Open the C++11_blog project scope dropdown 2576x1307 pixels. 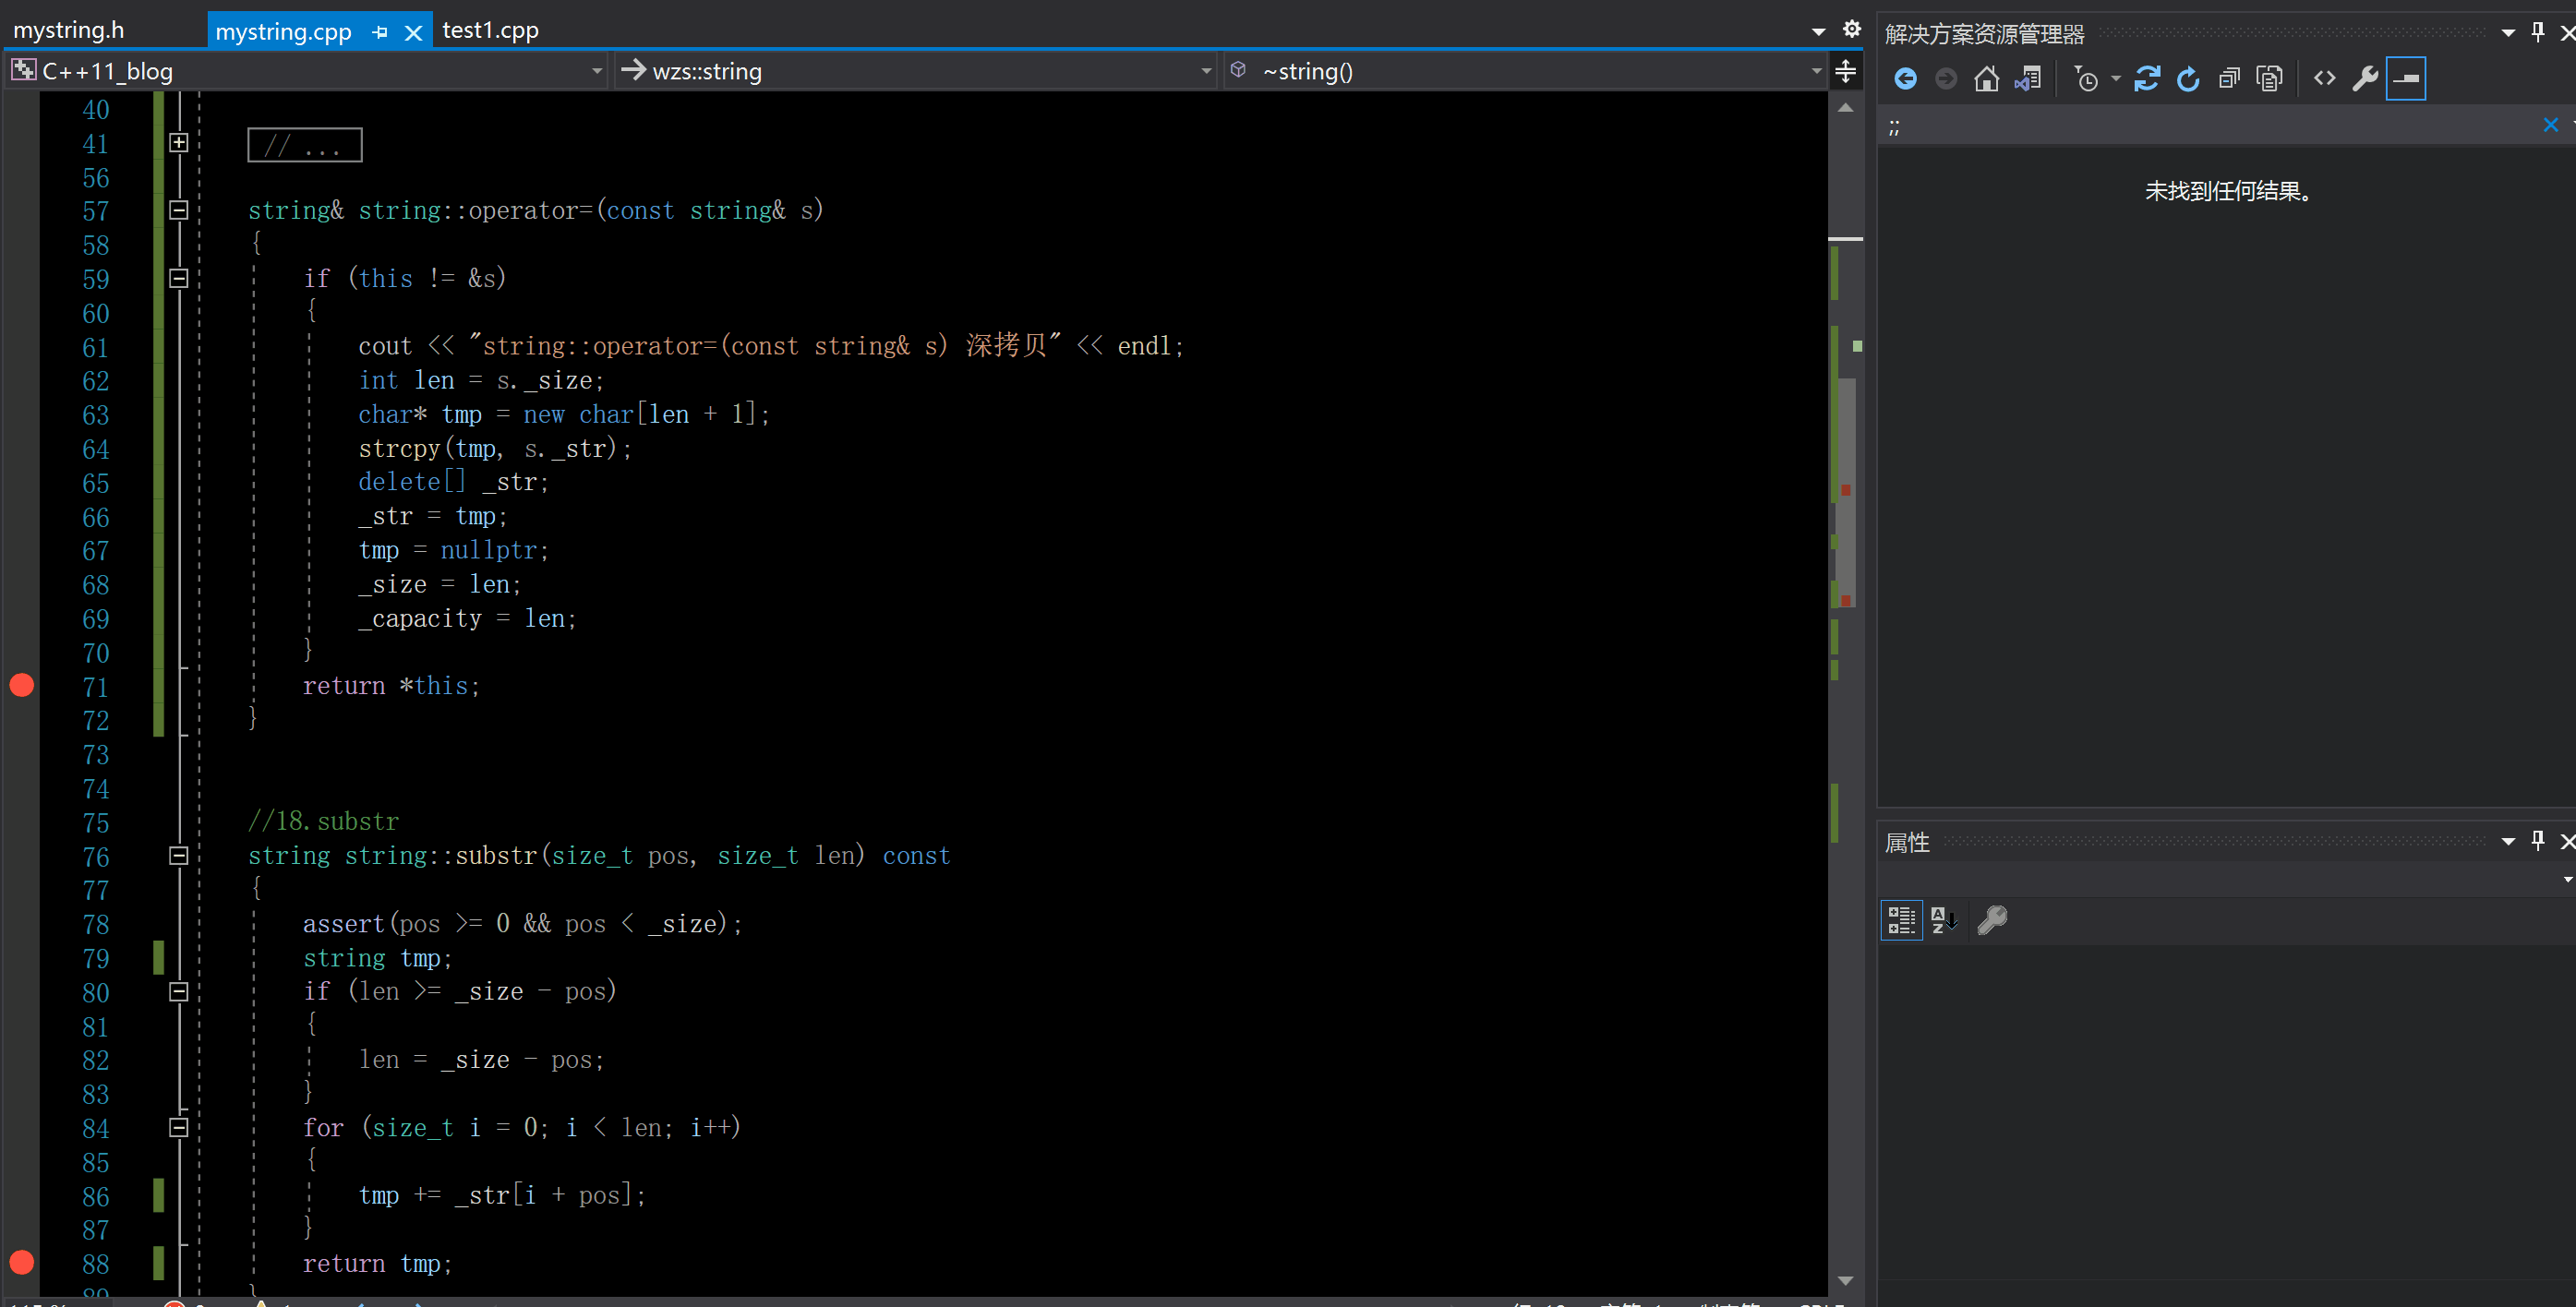(x=597, y=71)
